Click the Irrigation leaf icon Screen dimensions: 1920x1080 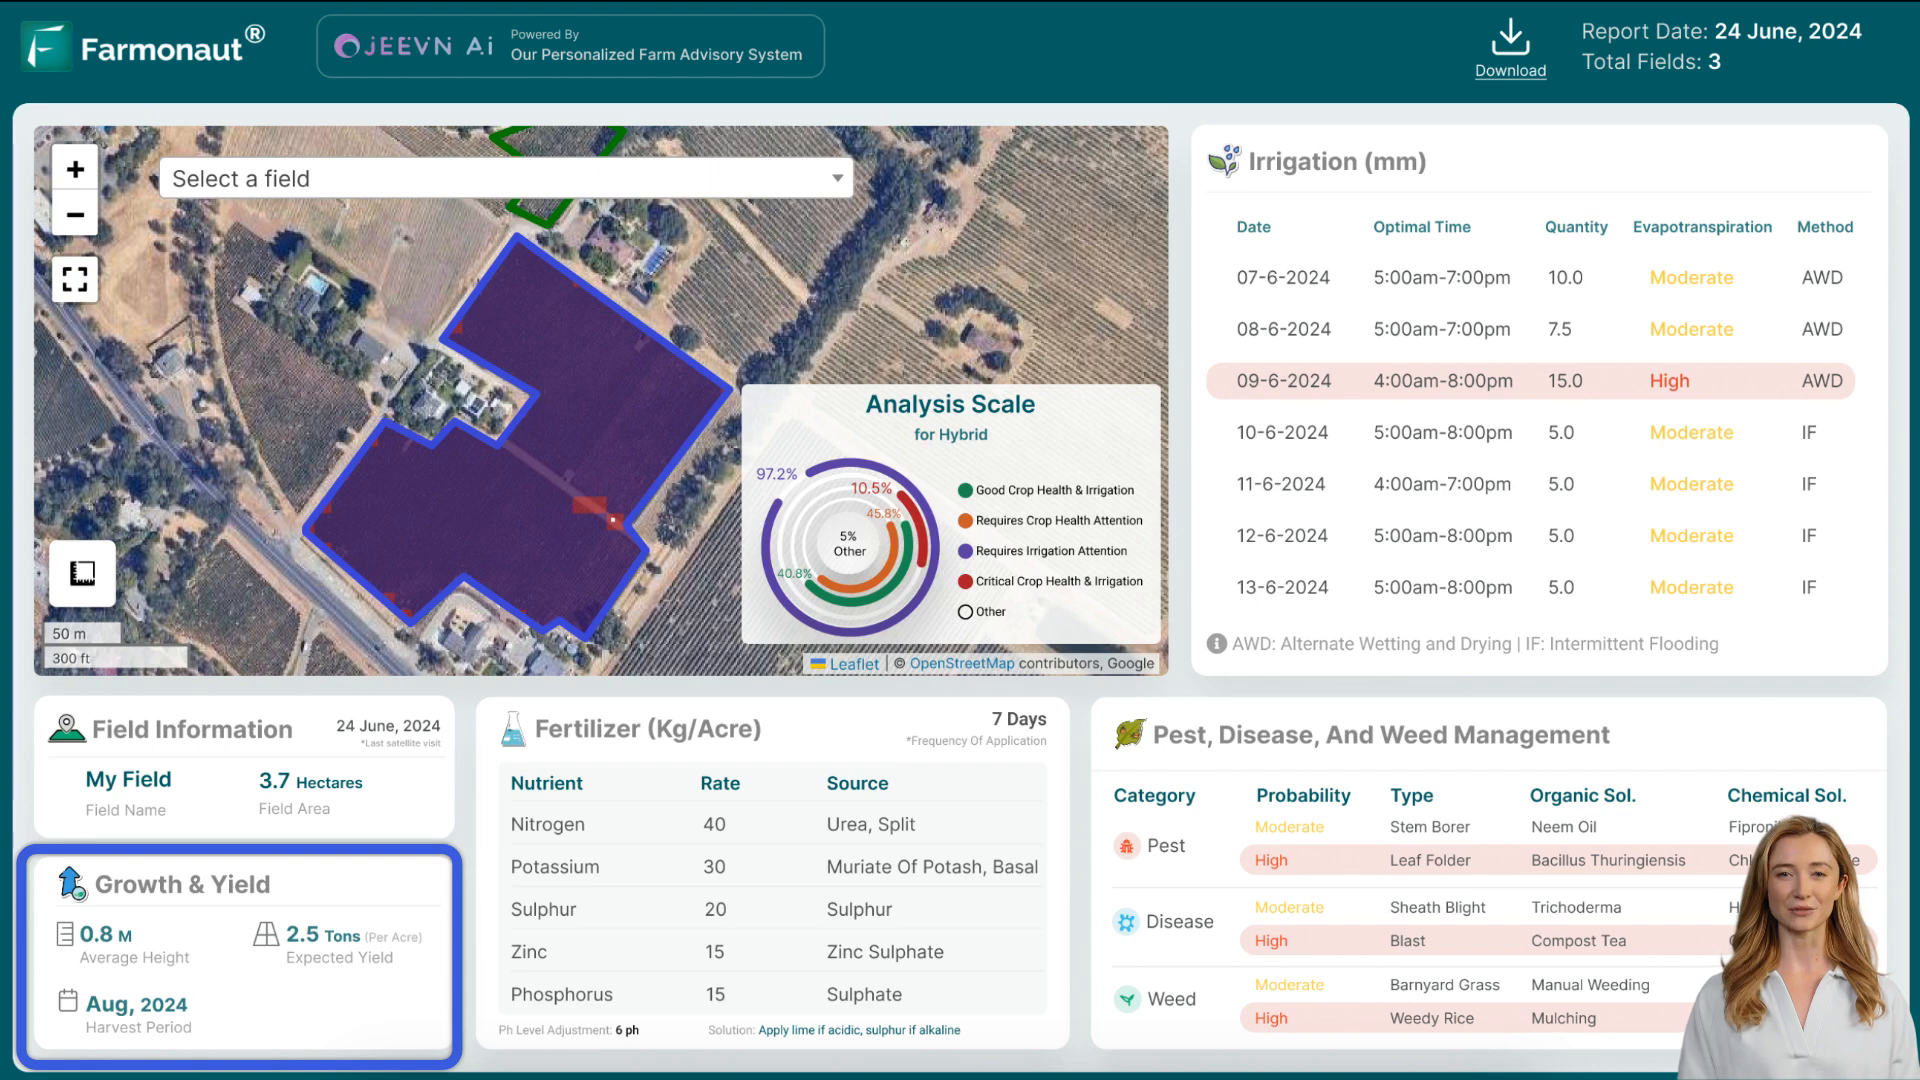click(x=1221, y=161)
